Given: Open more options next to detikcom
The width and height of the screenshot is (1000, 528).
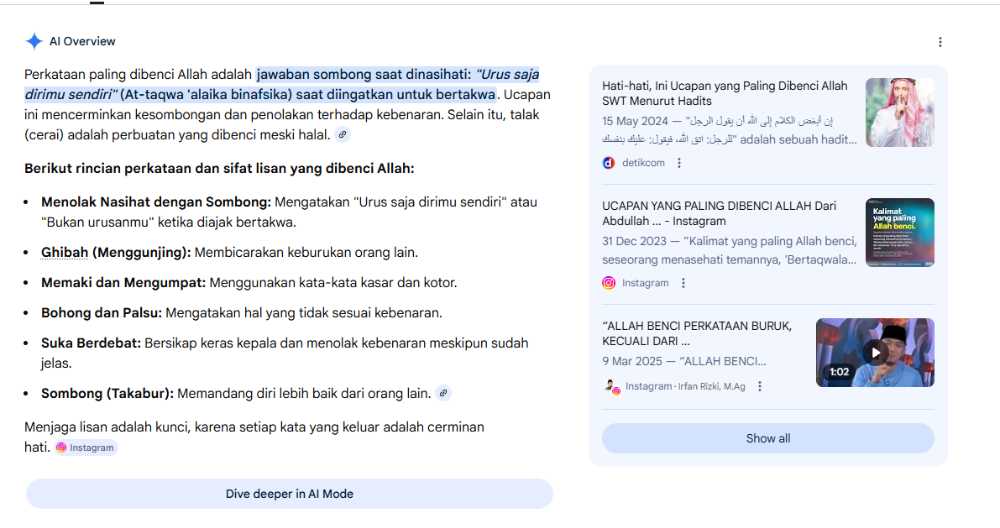Looking at the screenshot, I should (679, 163).
